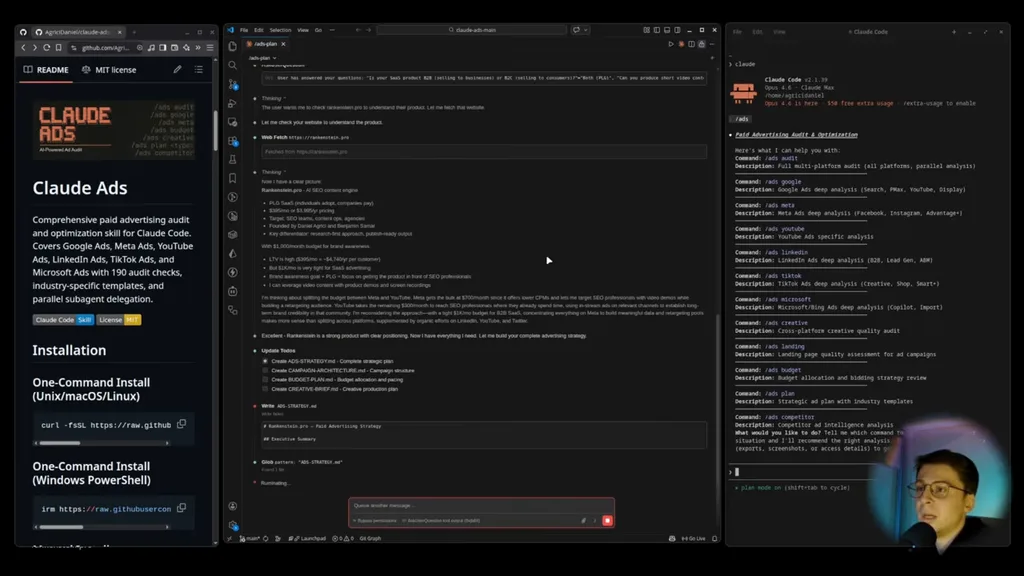Open Manage gear icon in VS Code activity bar
Image resolution: width=1024 pixels, height=576 pixels.
click(x=232, y=525)
